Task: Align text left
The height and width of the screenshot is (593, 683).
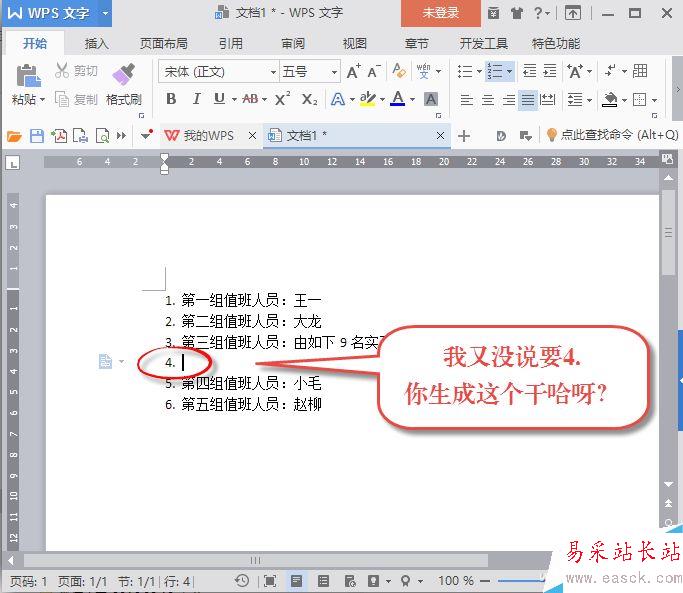Action: point(467,100)
